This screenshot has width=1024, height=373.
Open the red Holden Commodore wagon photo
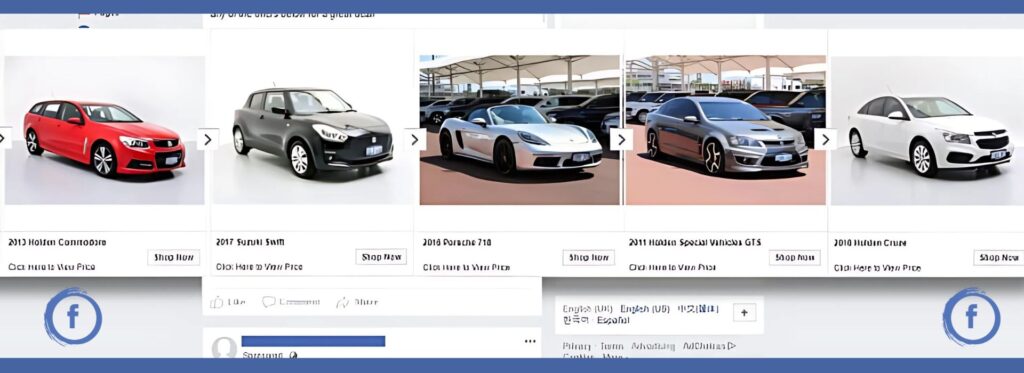(x=104, y=130)
